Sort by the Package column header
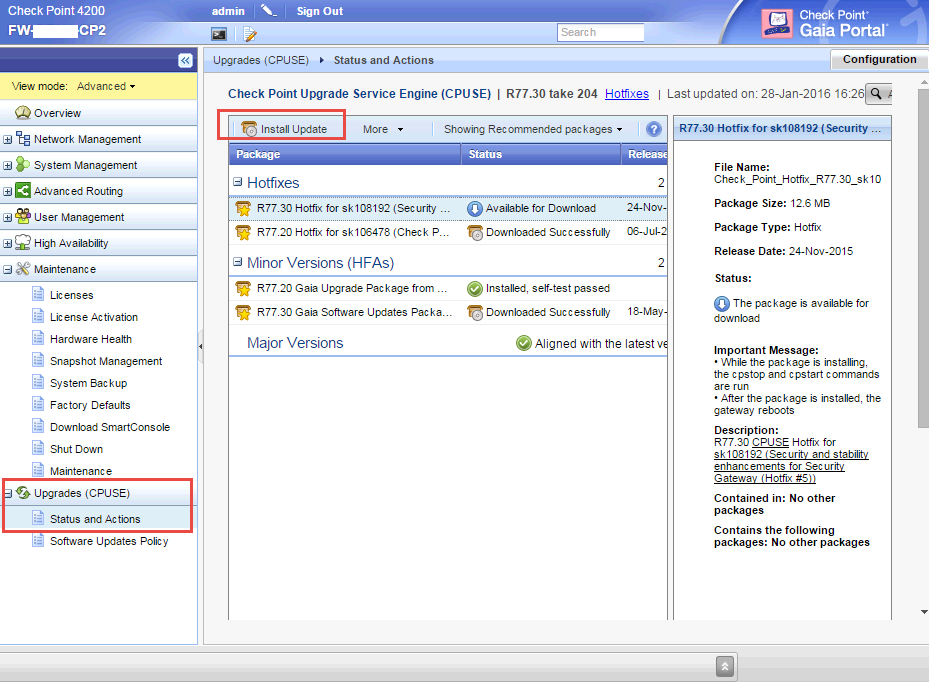Screen dimensions: 929x682 tap(345, 154)
